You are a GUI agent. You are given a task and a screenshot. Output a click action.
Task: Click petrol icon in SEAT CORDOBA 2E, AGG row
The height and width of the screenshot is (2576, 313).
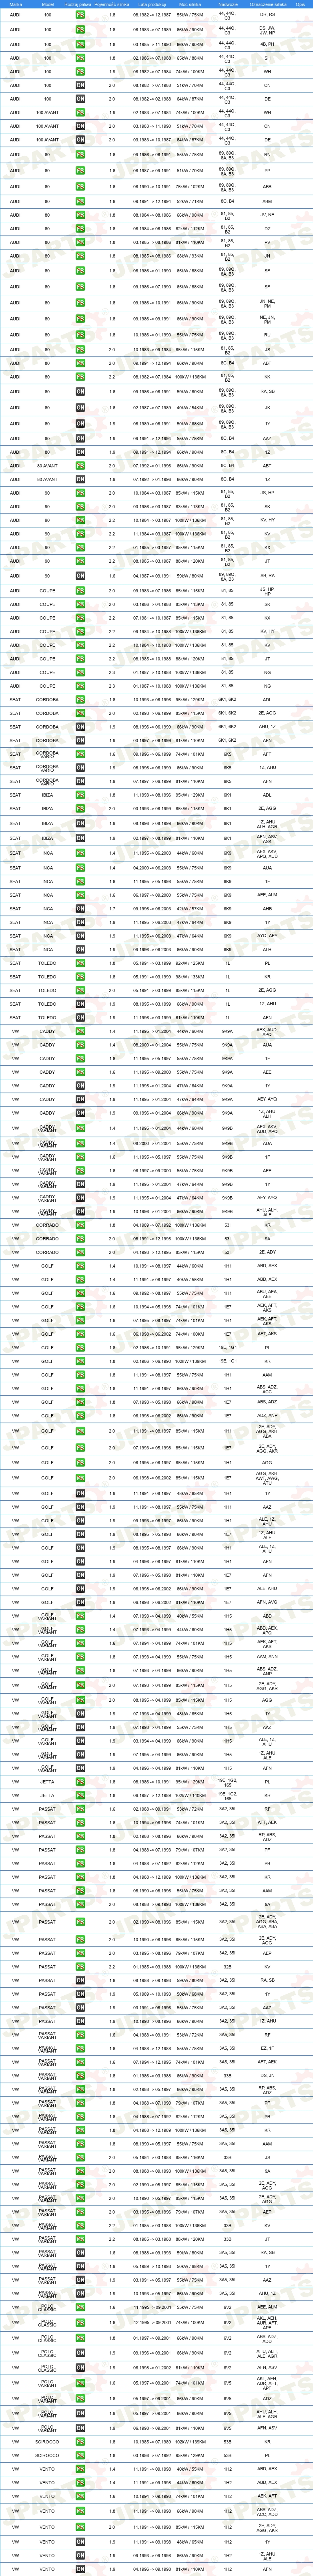pos(80,713)
